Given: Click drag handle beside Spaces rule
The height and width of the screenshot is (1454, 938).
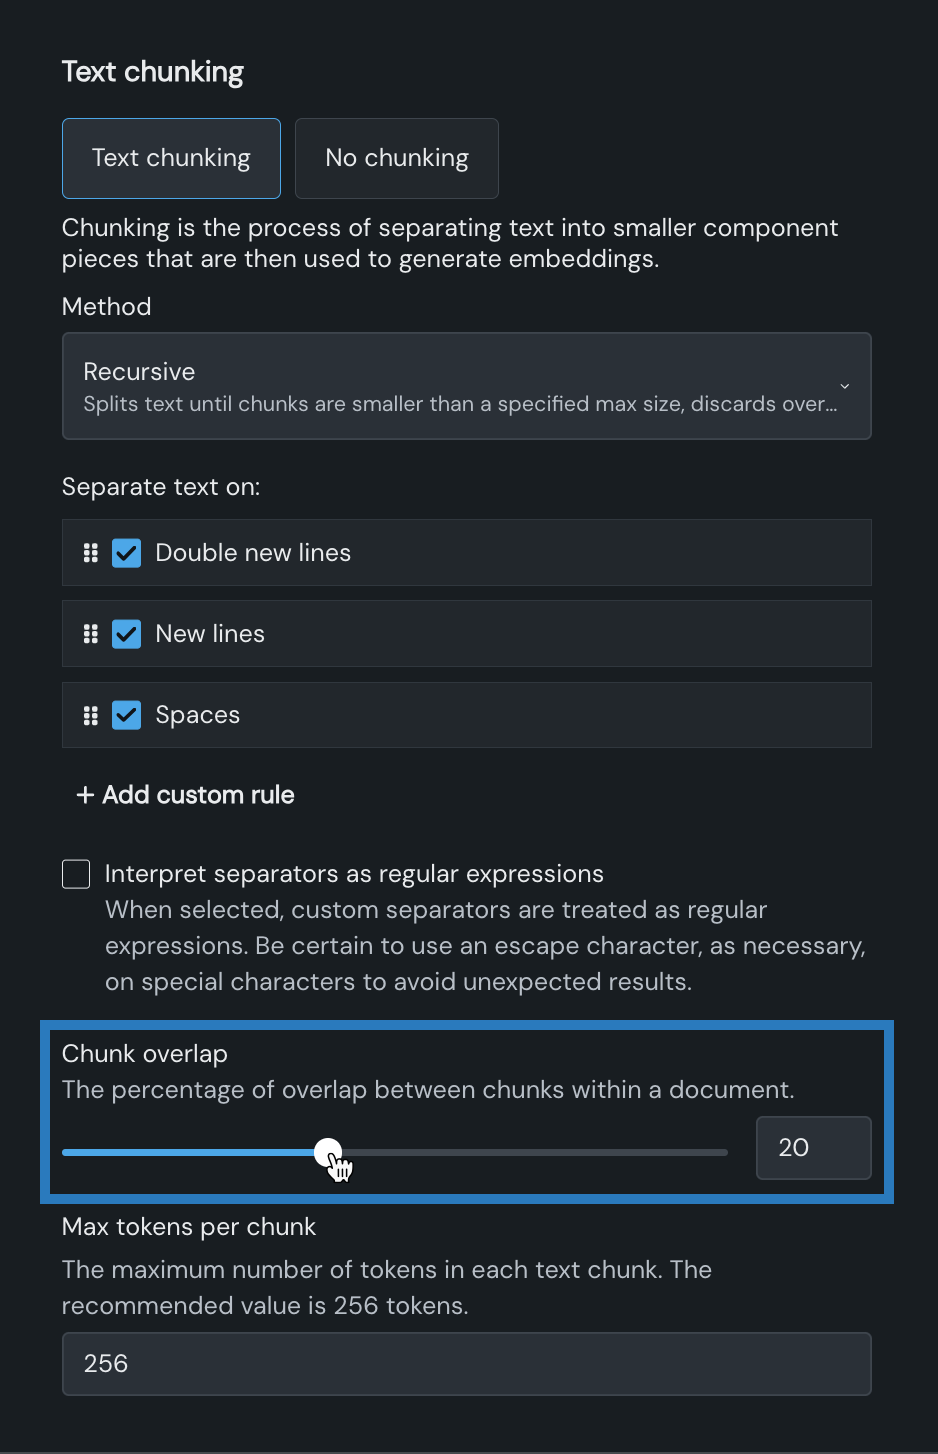Looking at the screenshot, I should pos(91,715).
